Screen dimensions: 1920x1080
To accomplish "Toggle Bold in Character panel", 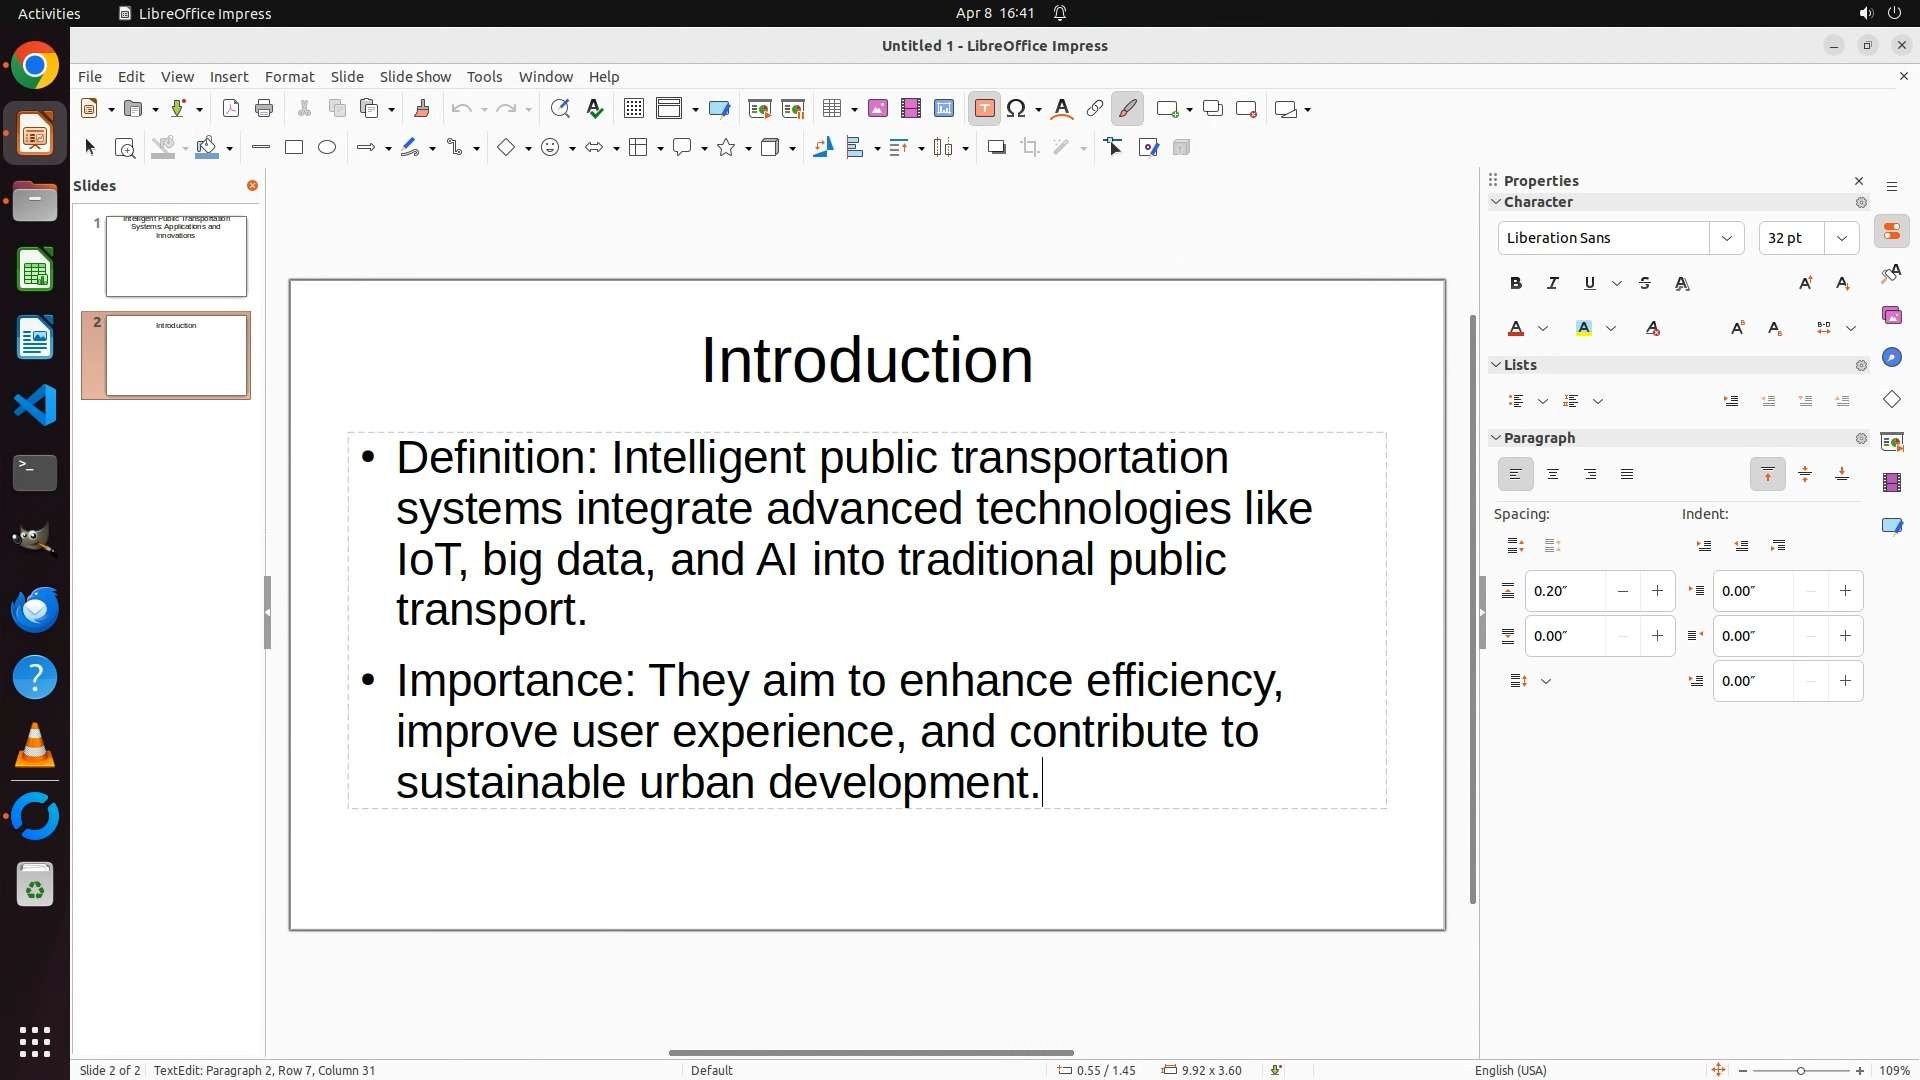I will pyautogui.click(x=1516, y=284).
